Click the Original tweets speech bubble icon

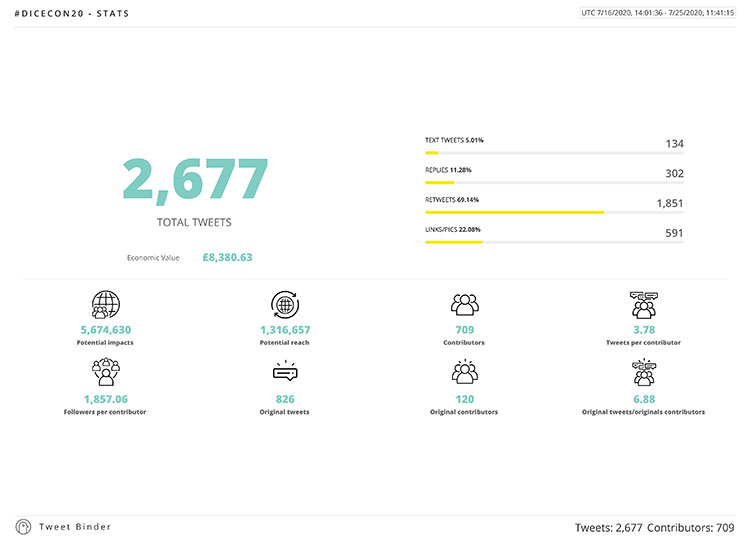coord(285,372)
